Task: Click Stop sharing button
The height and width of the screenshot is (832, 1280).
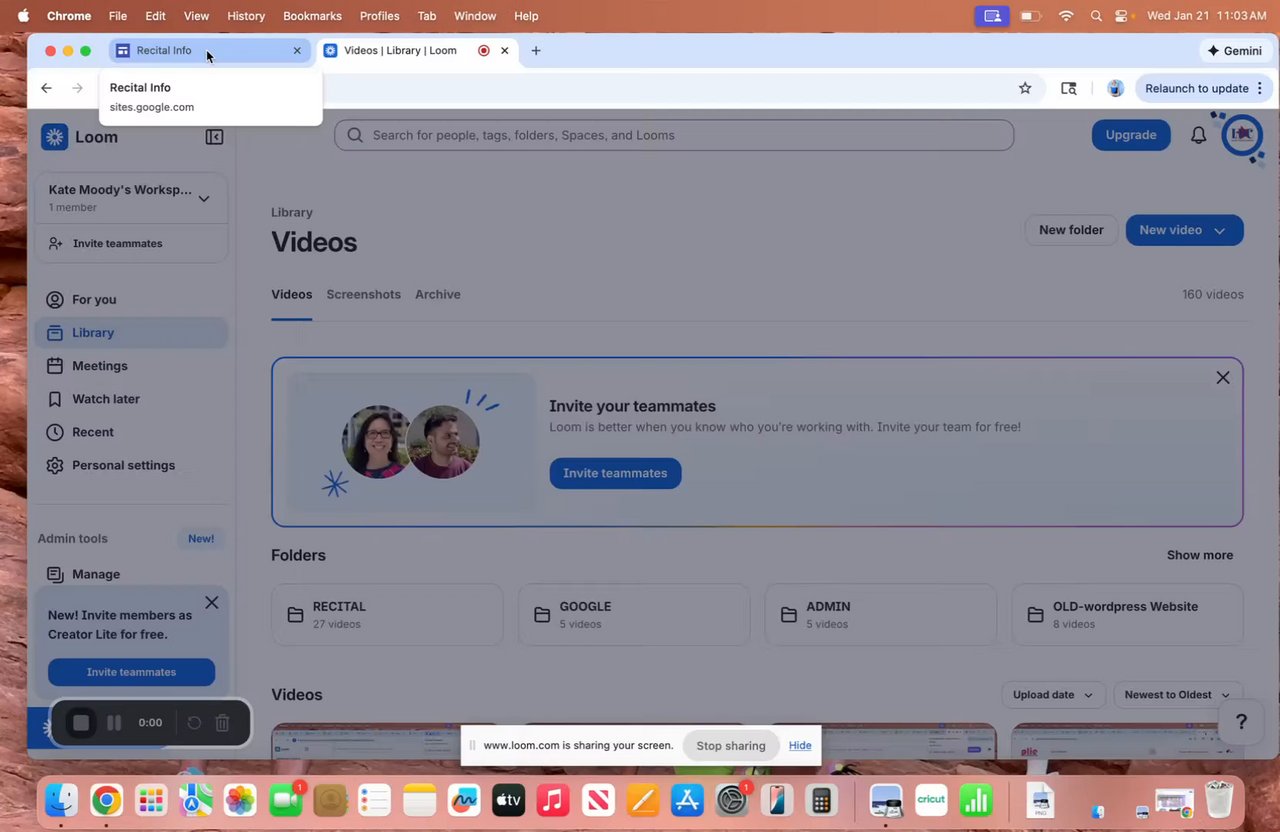Action: pos(731,745)
